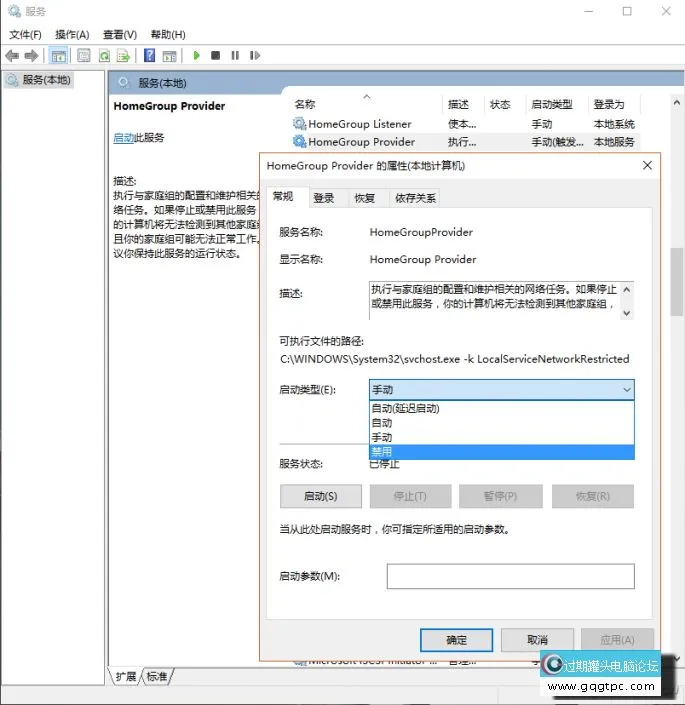This screenshot has height=705, width=685.
Task: Click the Forward arrow in the toolbar
Action: click(31, 56)
